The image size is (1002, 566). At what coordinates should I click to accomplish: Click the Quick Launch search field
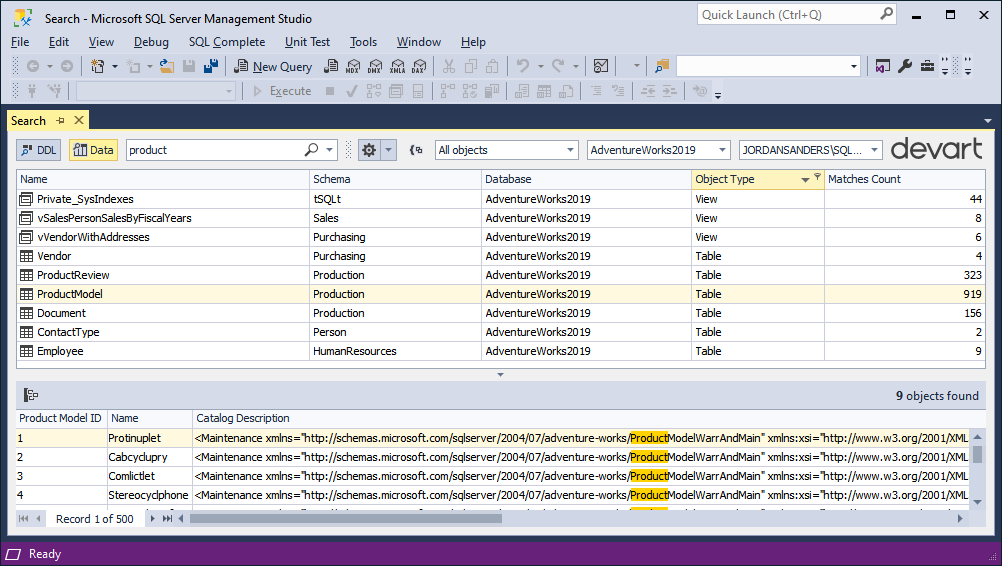pos(796,15)
